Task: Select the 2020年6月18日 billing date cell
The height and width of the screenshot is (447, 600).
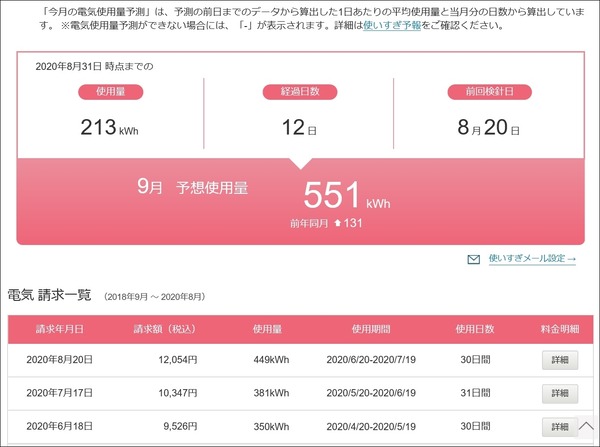Action: pyautogui.click(x=59, y=426)
